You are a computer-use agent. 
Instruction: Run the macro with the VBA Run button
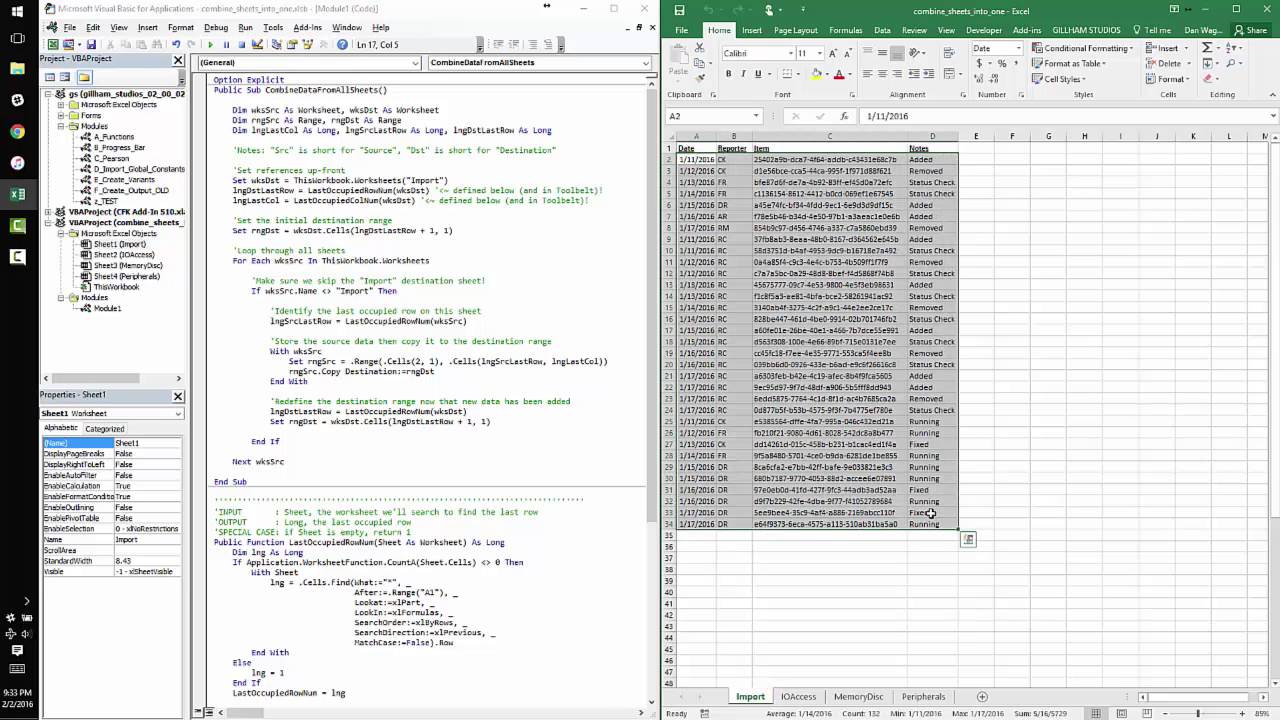211,45
